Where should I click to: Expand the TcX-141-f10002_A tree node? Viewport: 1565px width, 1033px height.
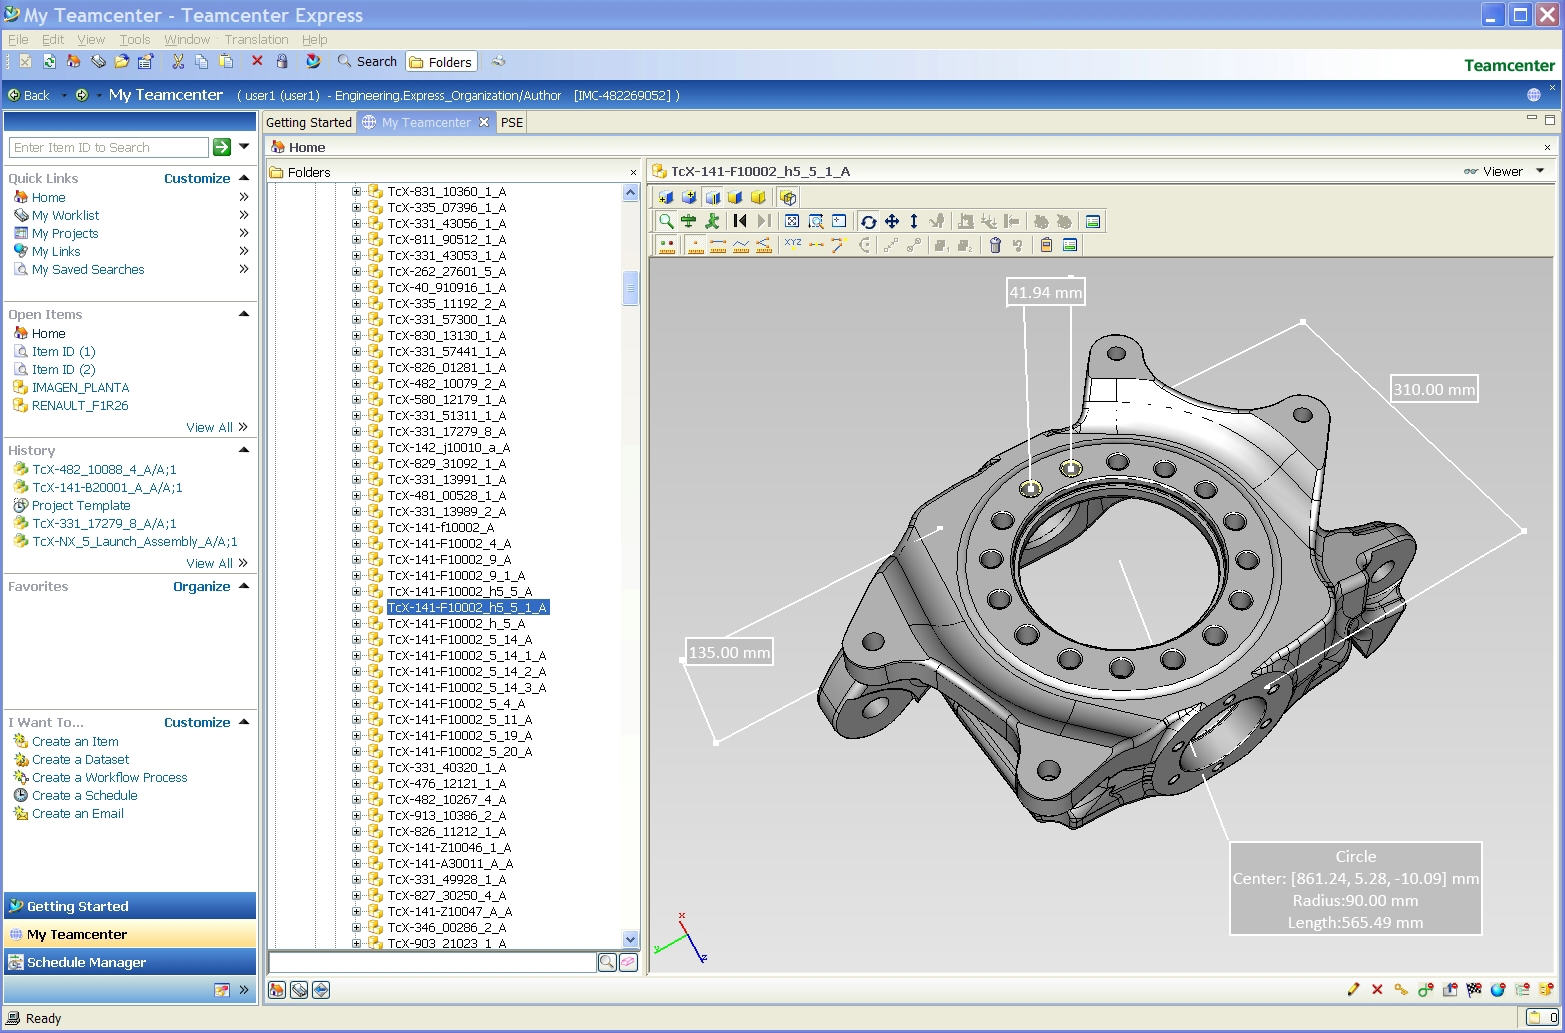pyautogui.click(x=356, y=527)
